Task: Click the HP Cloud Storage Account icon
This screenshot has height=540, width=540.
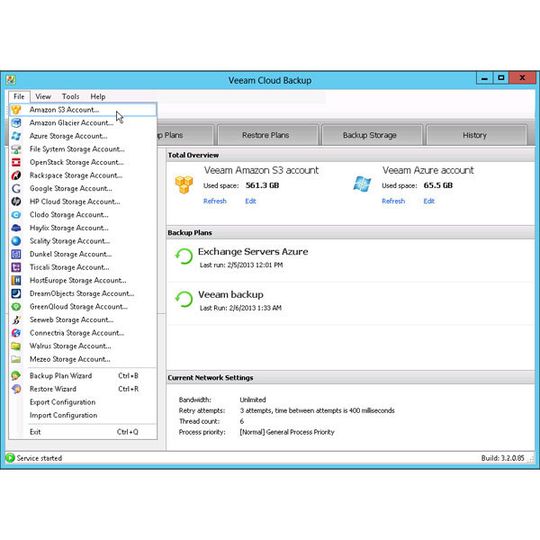Action: tap(16, 201)
